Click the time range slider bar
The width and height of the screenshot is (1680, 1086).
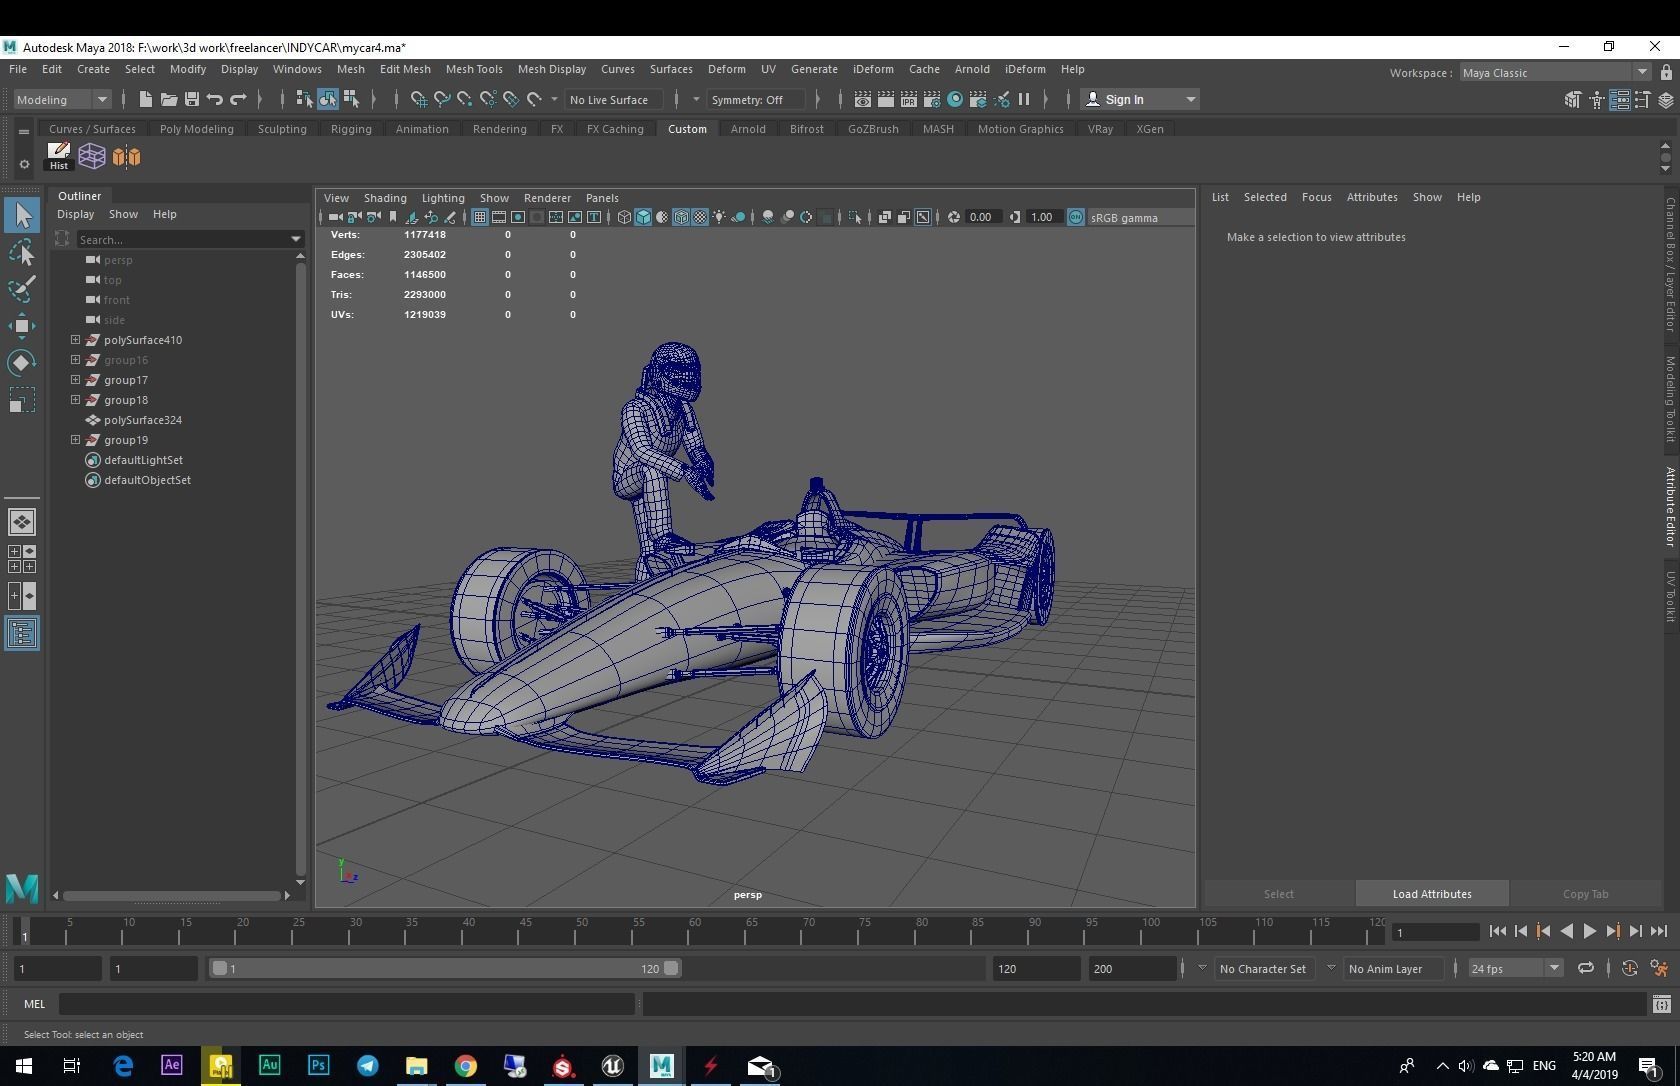pos(445,968)
